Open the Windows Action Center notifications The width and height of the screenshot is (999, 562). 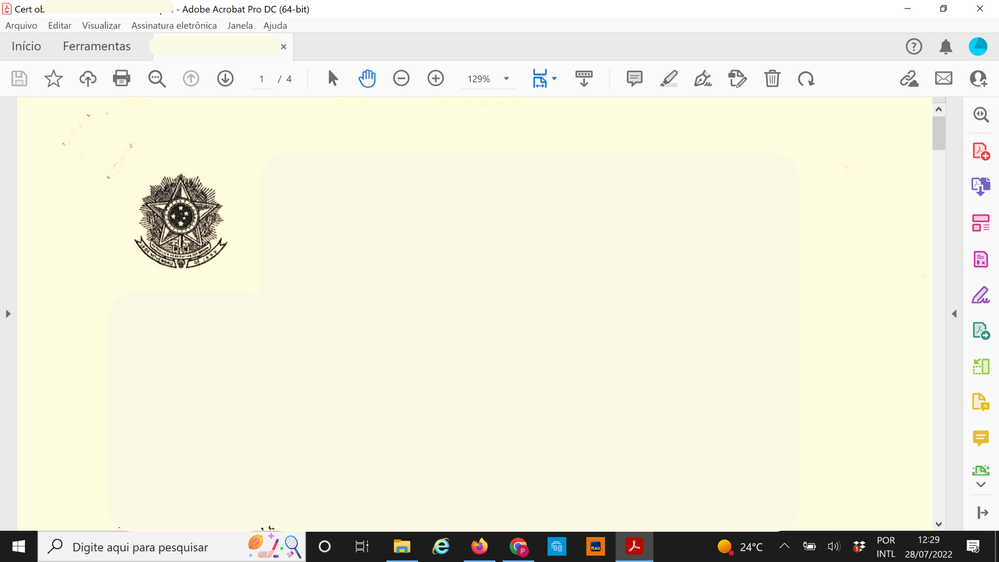(x=973, y=547)
